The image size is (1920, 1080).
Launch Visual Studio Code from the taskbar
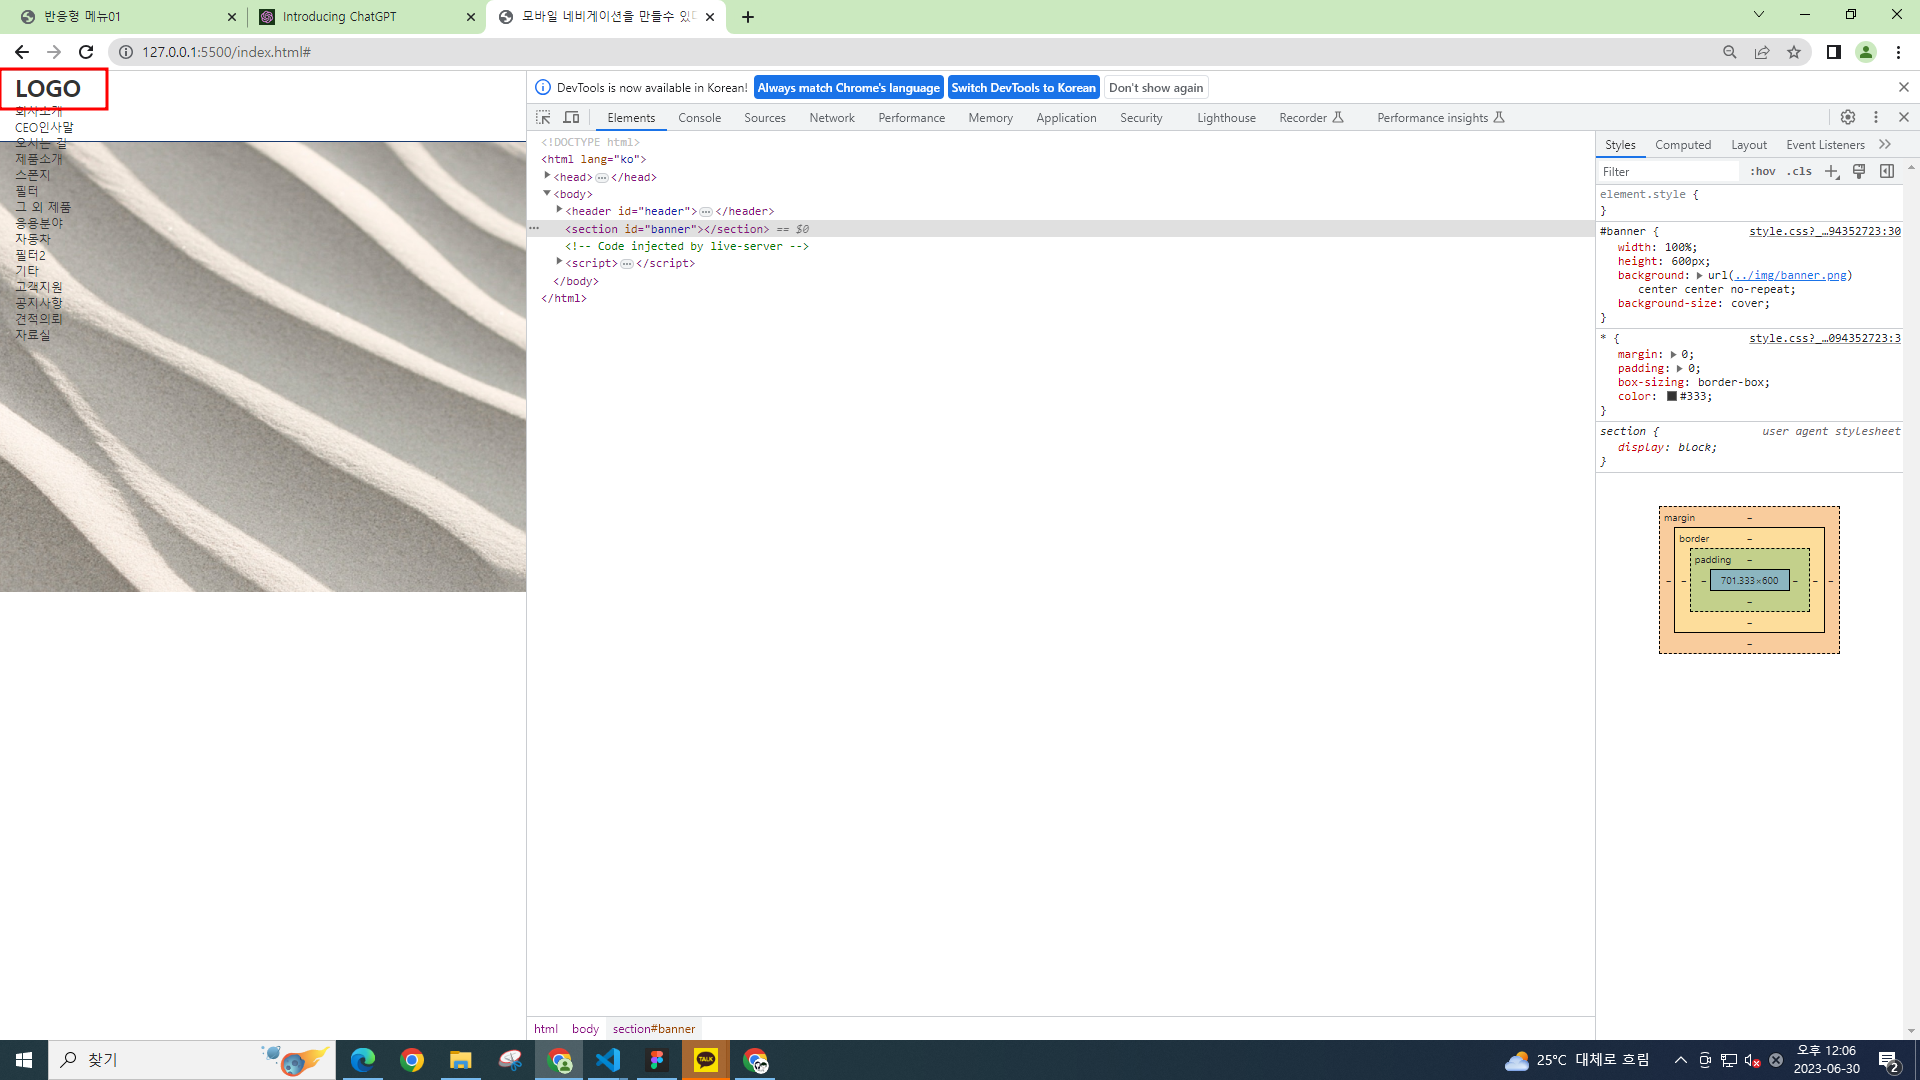pyautogui.click(x=608, y=1060)
